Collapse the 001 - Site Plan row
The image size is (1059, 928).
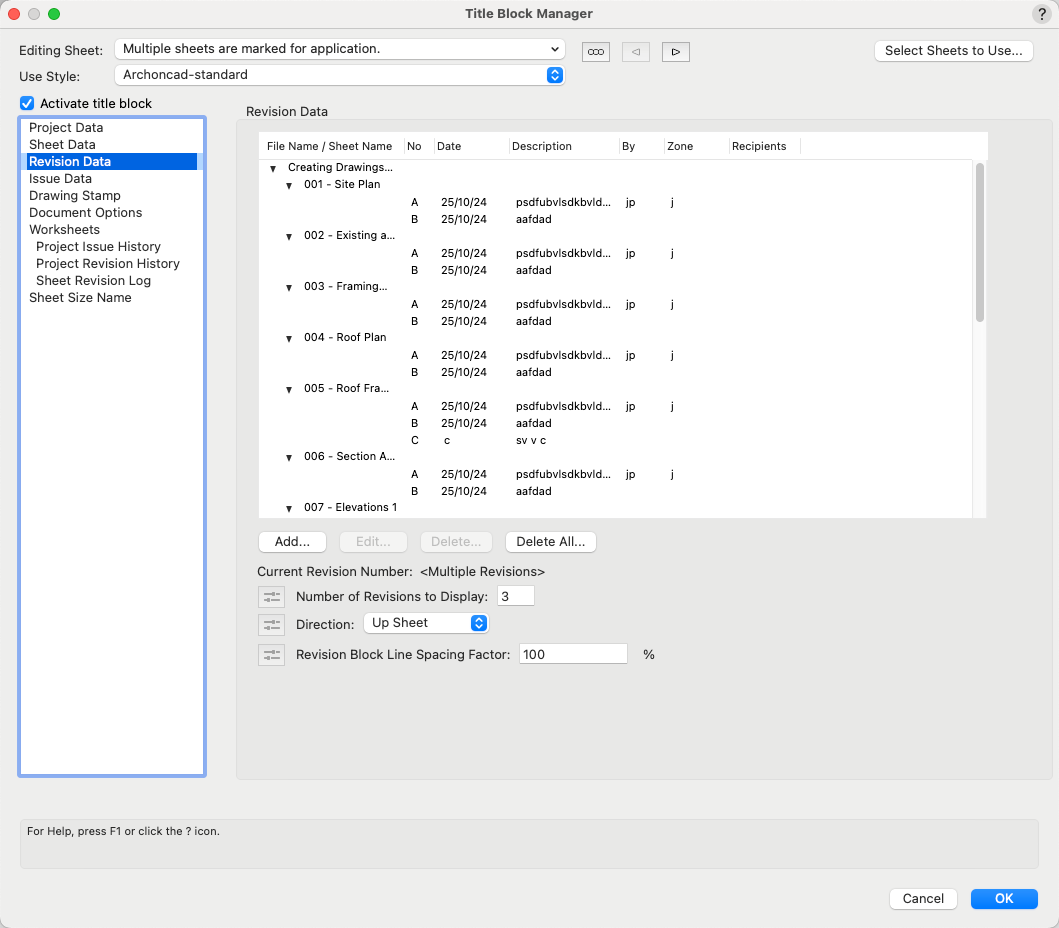[x=289, y=185]
